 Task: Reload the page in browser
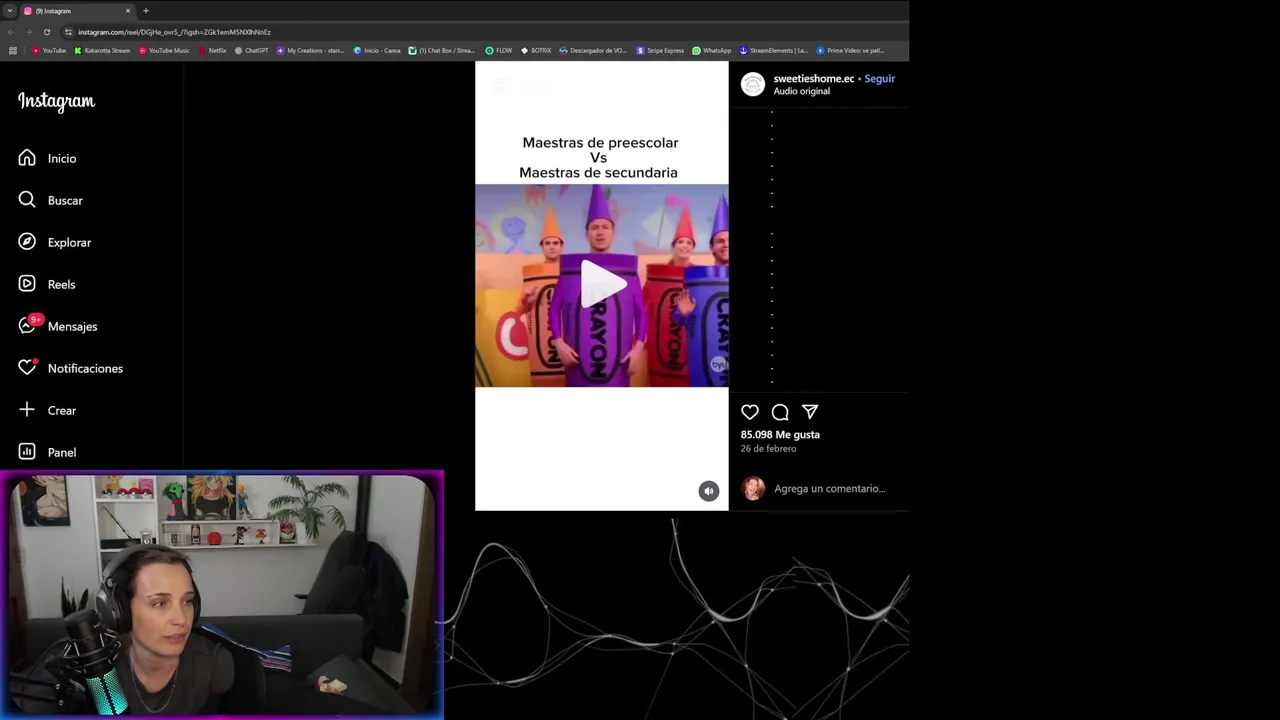(46, 32)
